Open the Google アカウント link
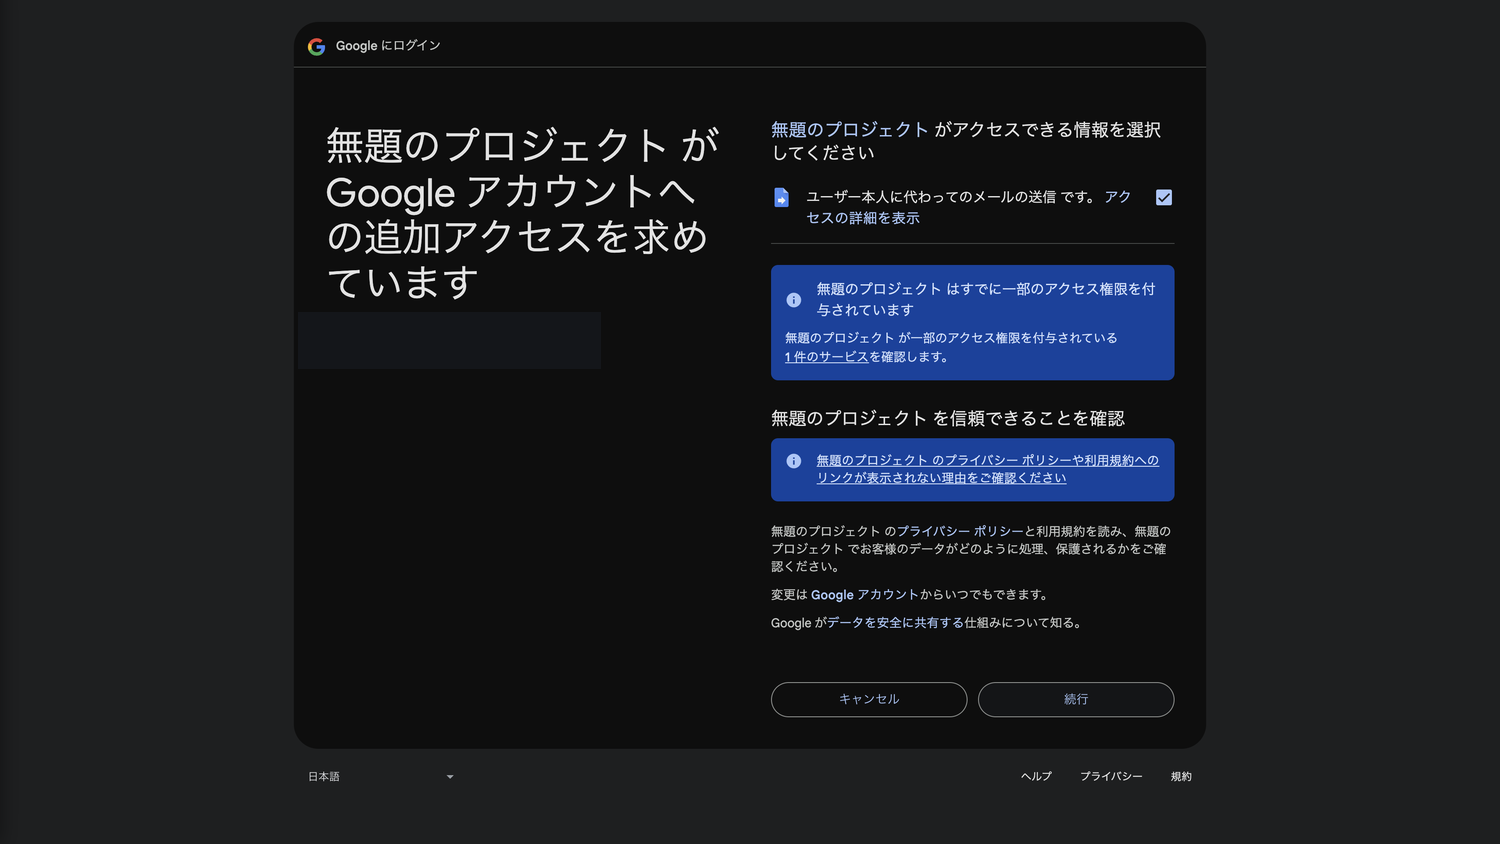Image resolution: width=1500 pixels, height=844 pixels. point(864,595)
